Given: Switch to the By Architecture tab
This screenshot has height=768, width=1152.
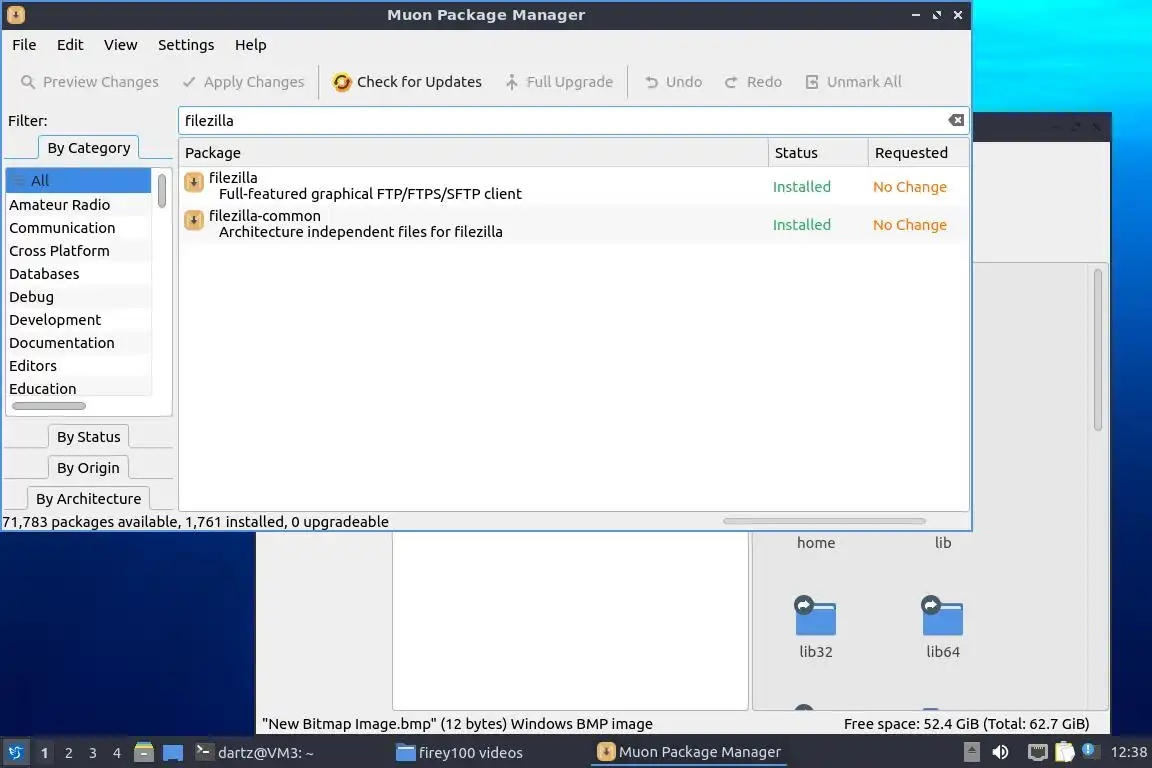Looking at the screenshot, I should tap(88, 499).
